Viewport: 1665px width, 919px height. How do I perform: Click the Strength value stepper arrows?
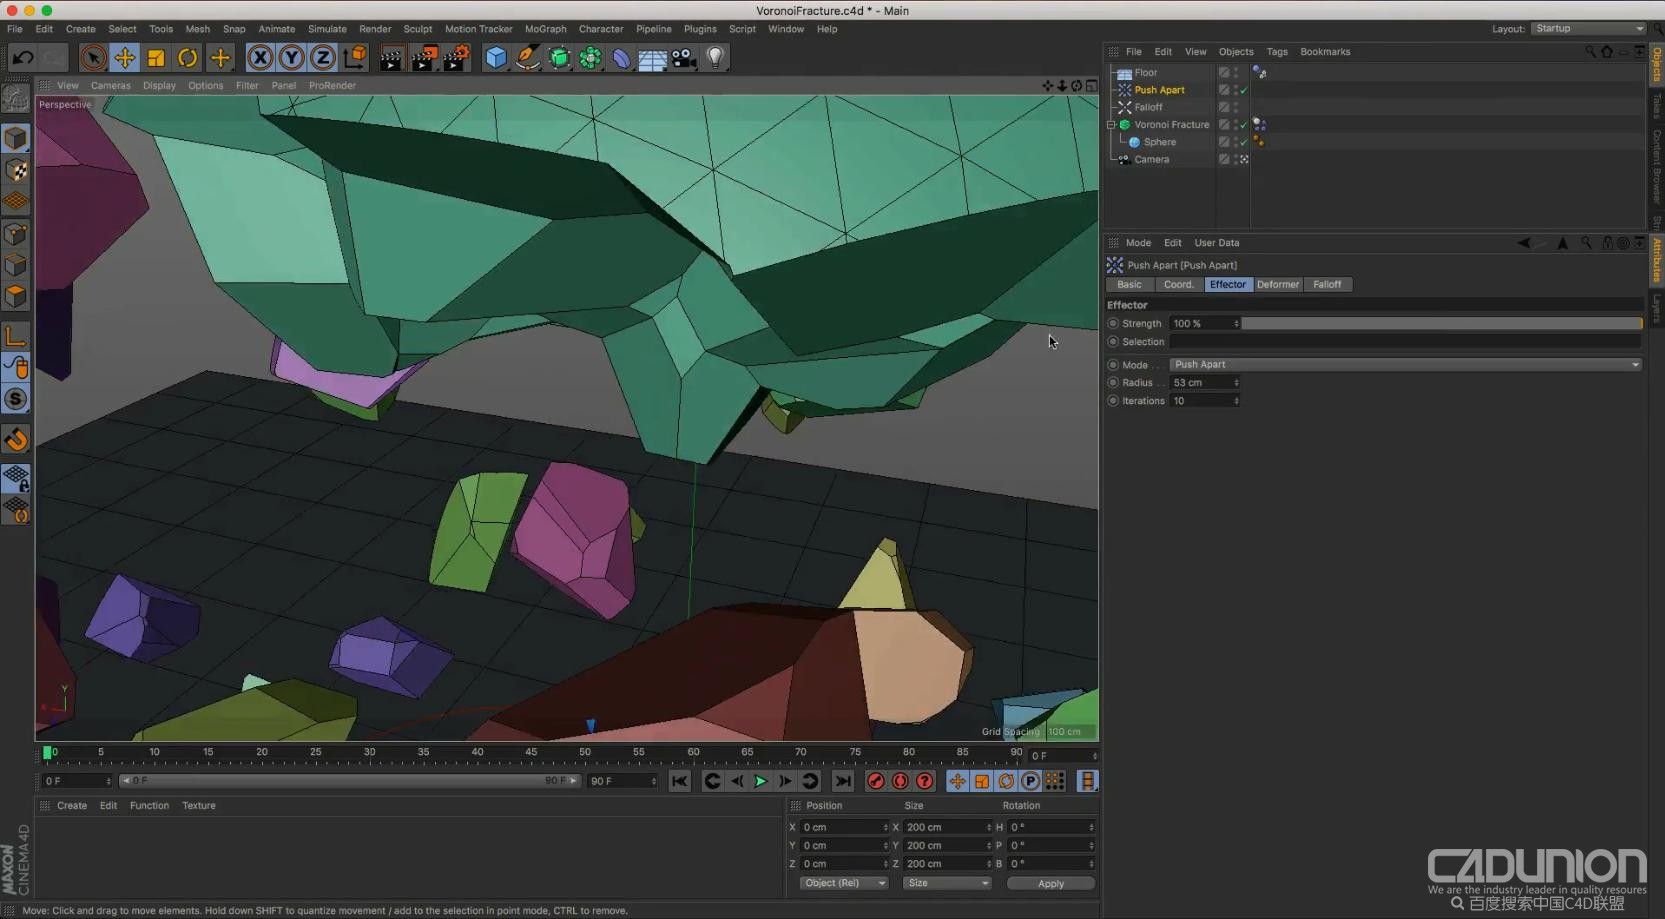[1236, 324]
